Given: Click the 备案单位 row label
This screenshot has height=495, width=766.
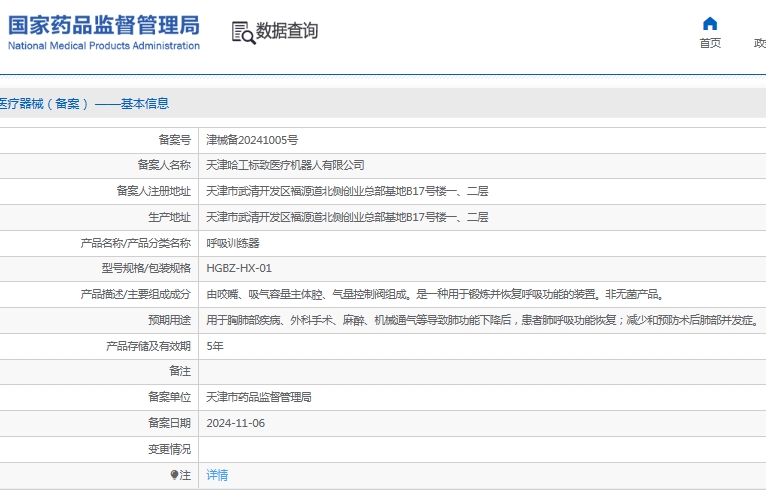Looking at the screenshot, I should point(170,397).
